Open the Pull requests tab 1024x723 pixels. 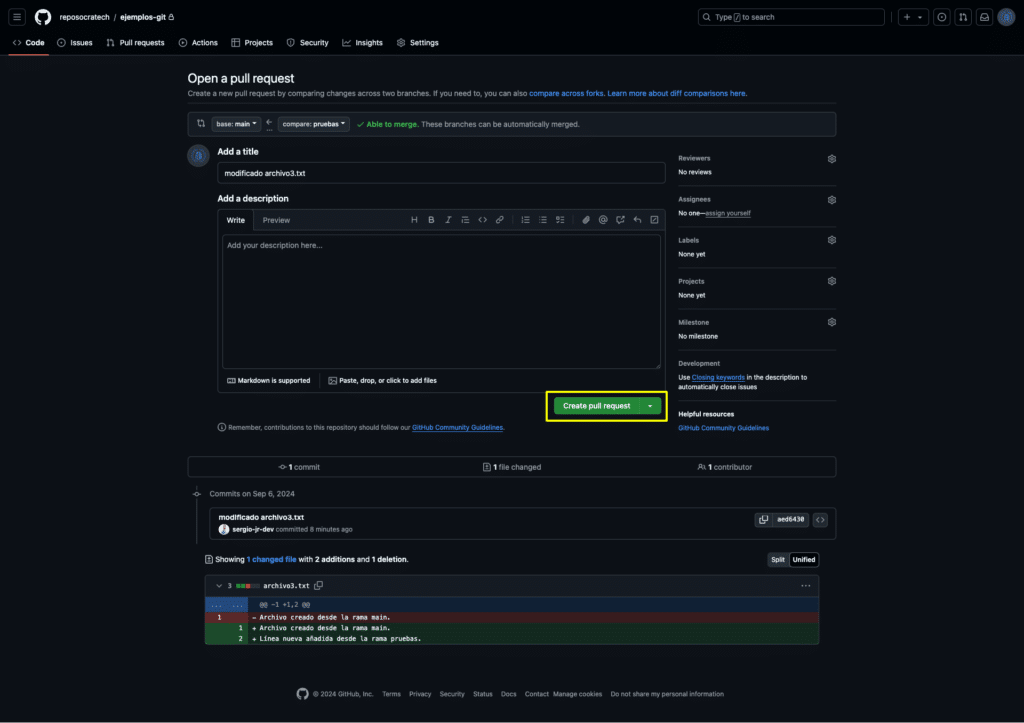[x=135, y=42]
